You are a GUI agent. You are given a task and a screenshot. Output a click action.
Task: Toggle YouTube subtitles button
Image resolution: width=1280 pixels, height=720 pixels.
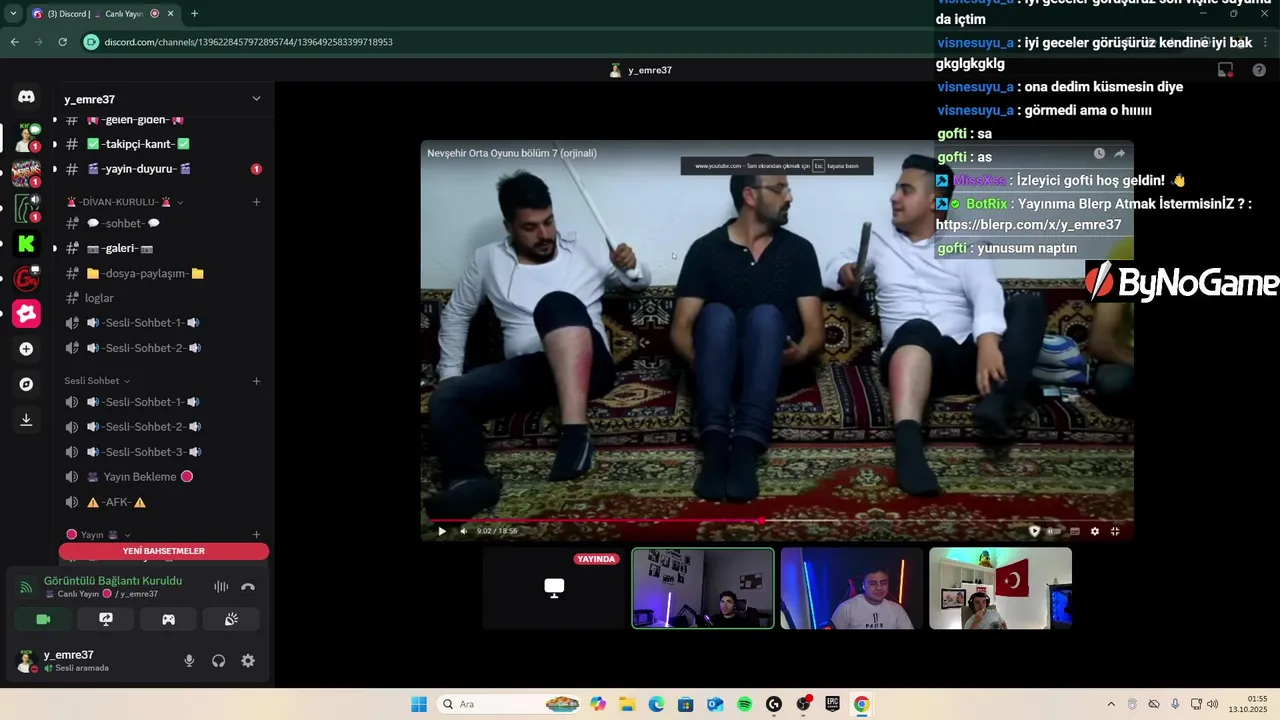1075,531
